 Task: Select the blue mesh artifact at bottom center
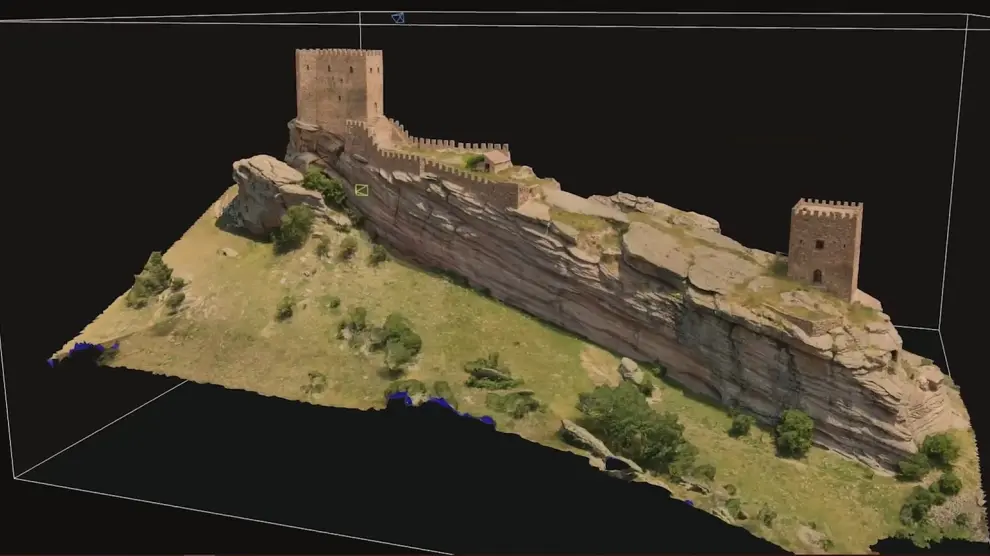(440, 404)
